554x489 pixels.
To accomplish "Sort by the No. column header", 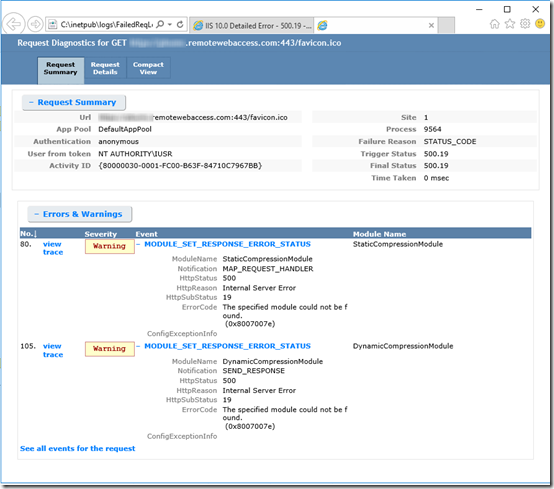I will coord(29,234).
